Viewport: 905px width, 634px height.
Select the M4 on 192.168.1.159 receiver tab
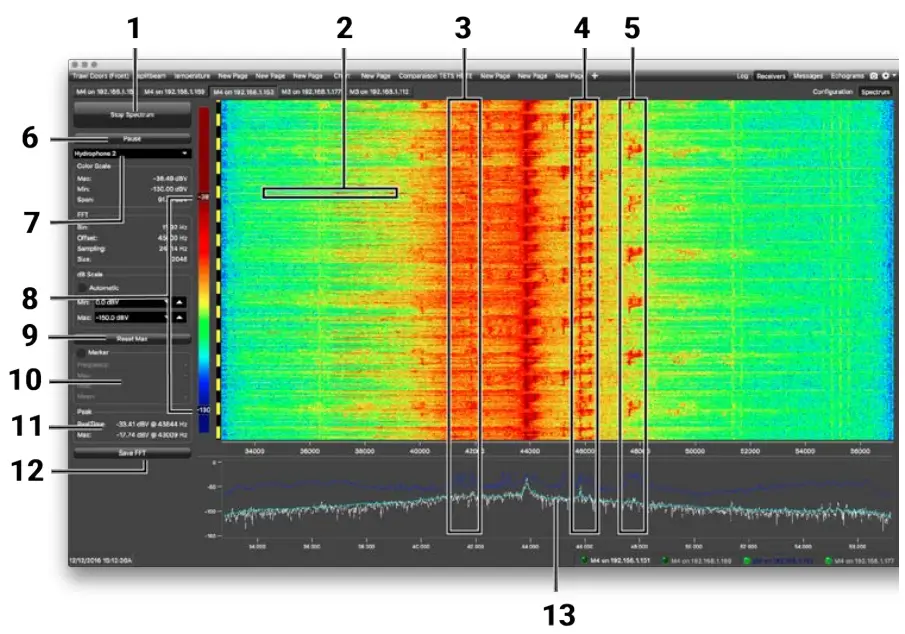pos(174,92)
